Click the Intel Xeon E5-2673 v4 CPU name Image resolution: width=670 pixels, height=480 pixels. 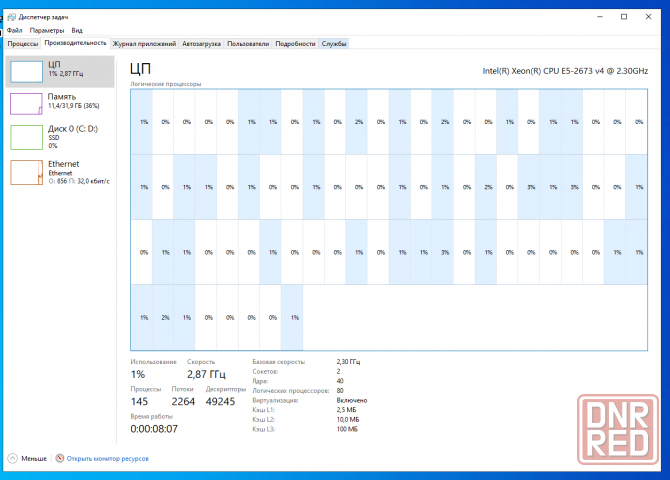point(565,71)
